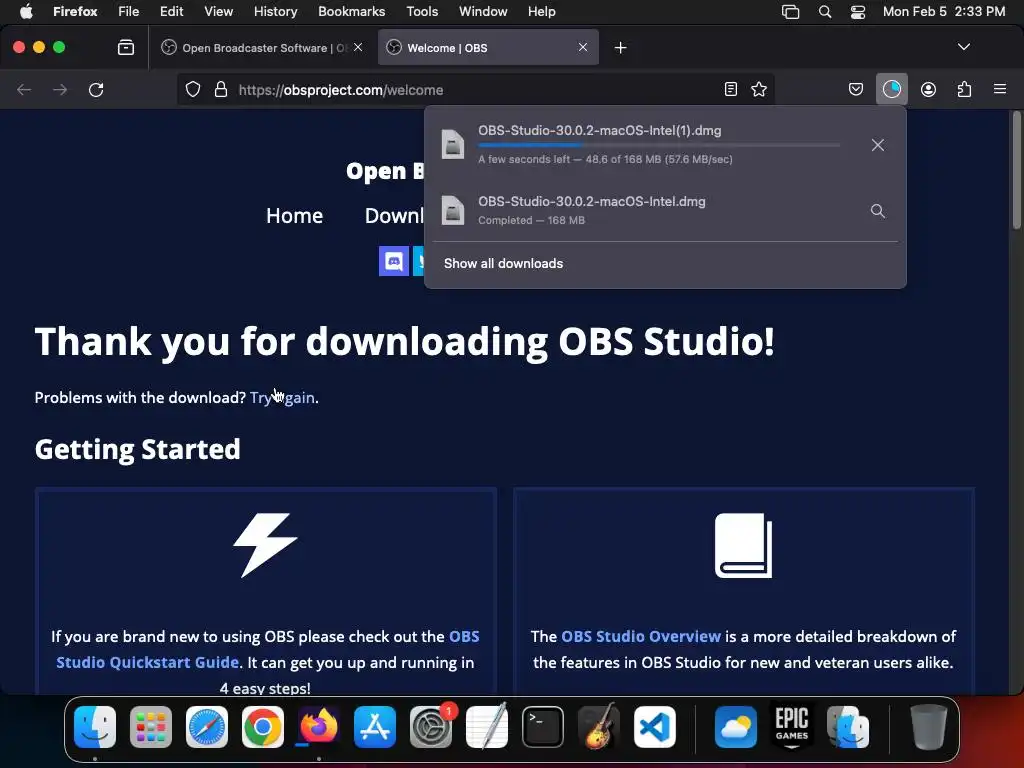
Task: Open Spotlight search in the menu bar
Action: pos(825,12)
